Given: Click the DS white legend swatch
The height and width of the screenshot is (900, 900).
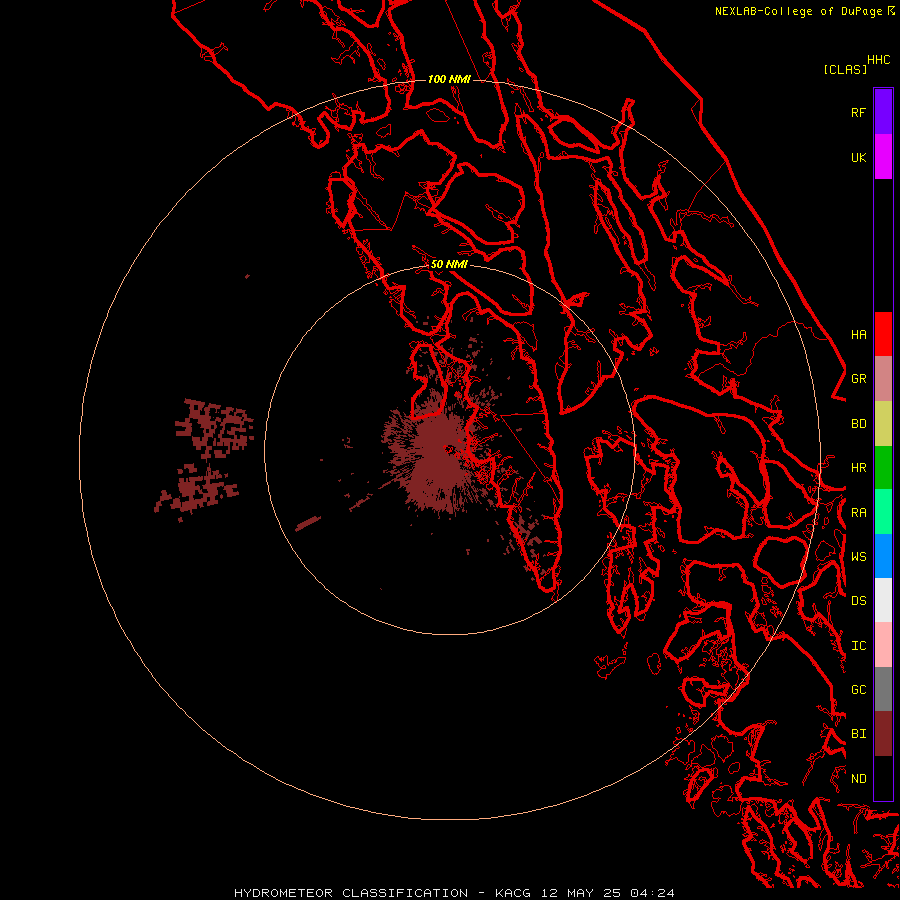Looking at the screenshot, I should point(883,600).
